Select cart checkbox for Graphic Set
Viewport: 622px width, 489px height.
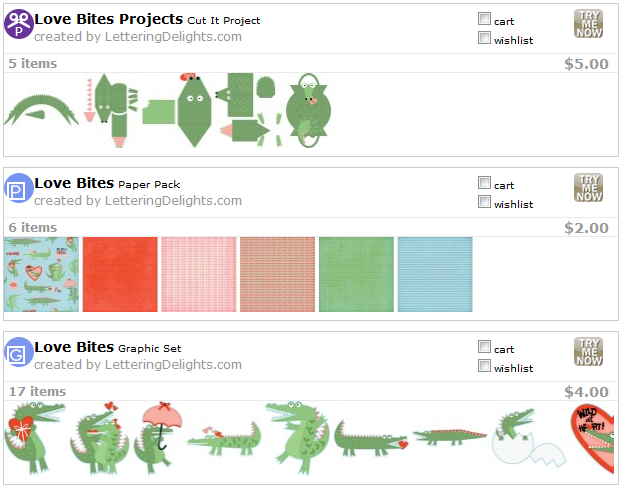click(x=485, y=347)
